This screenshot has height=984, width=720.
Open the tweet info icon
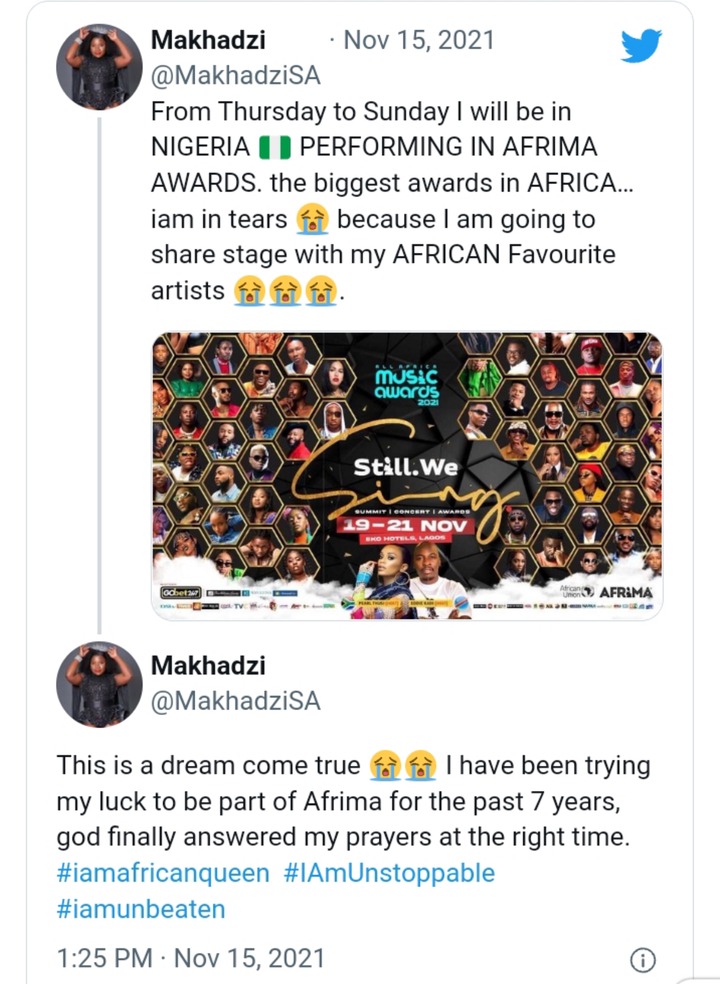[642, 959]
